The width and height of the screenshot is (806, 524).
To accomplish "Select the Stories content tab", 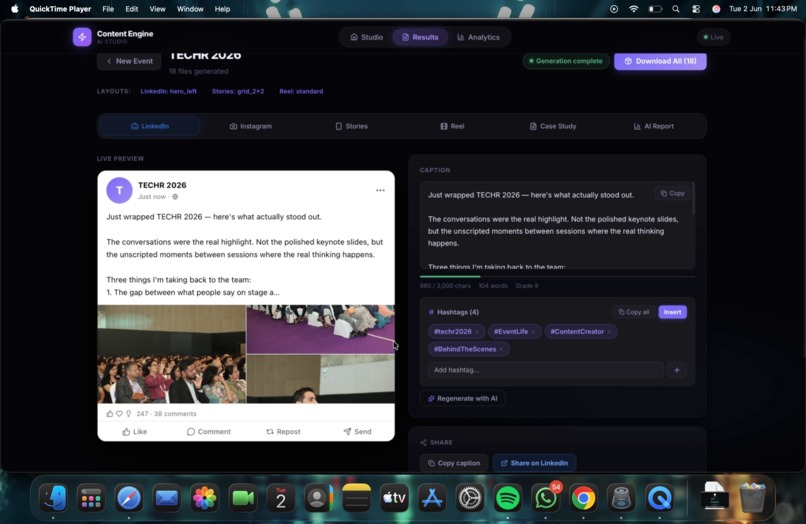I will pos(352,126).
